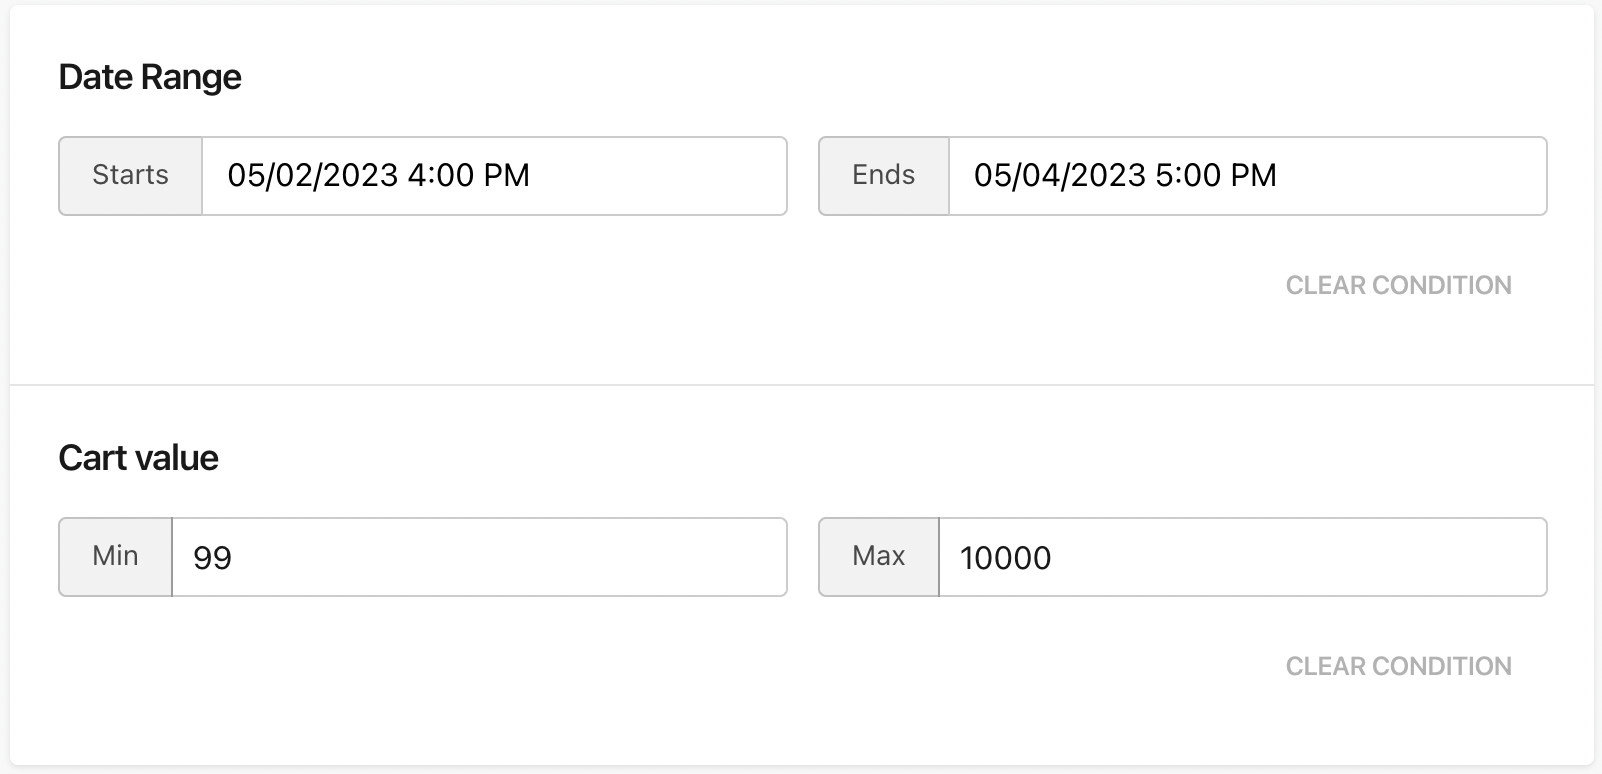This screenshot has height=774, width=1602.
Task: Click the Min label addon
Action: pyautogui.click(x=116, y=557)
